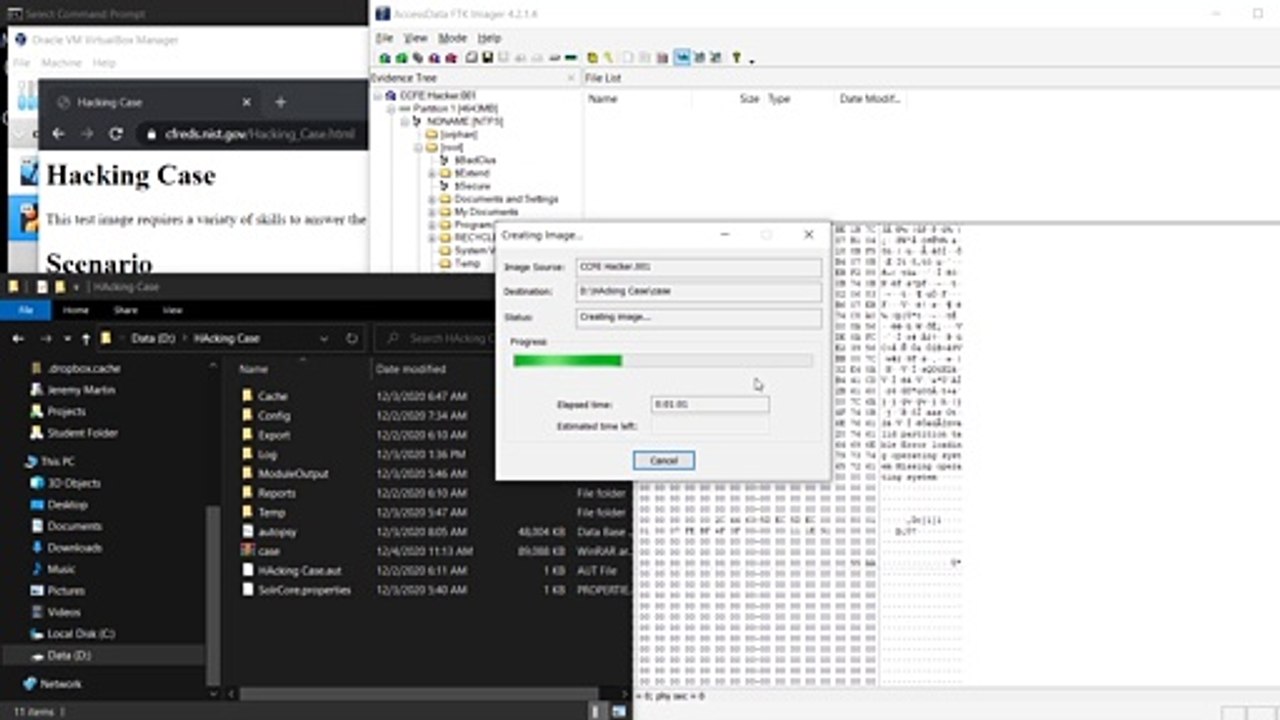Reload the Hacking Case browser page
This screenshot has height=720, width=1280.
[x=116, y=133]
